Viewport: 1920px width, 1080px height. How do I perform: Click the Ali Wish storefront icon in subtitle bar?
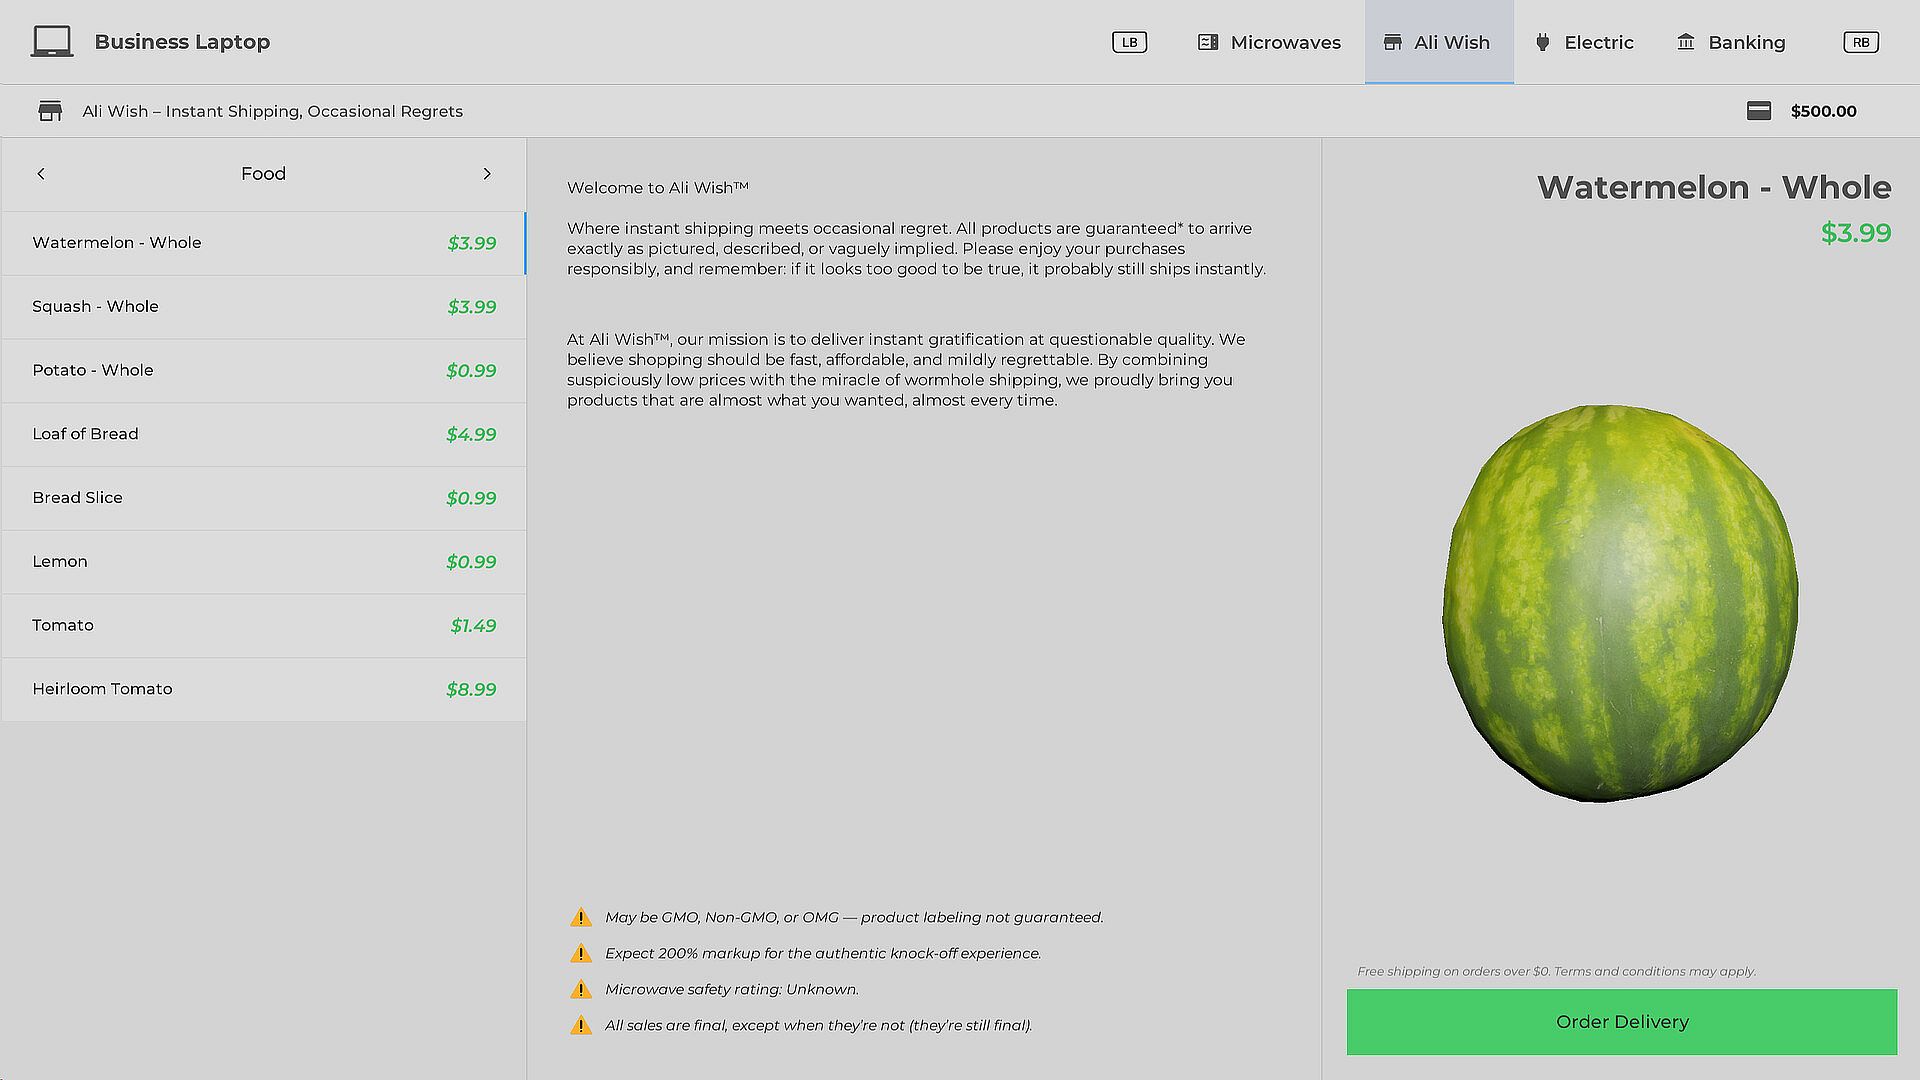tap(50, 111)
